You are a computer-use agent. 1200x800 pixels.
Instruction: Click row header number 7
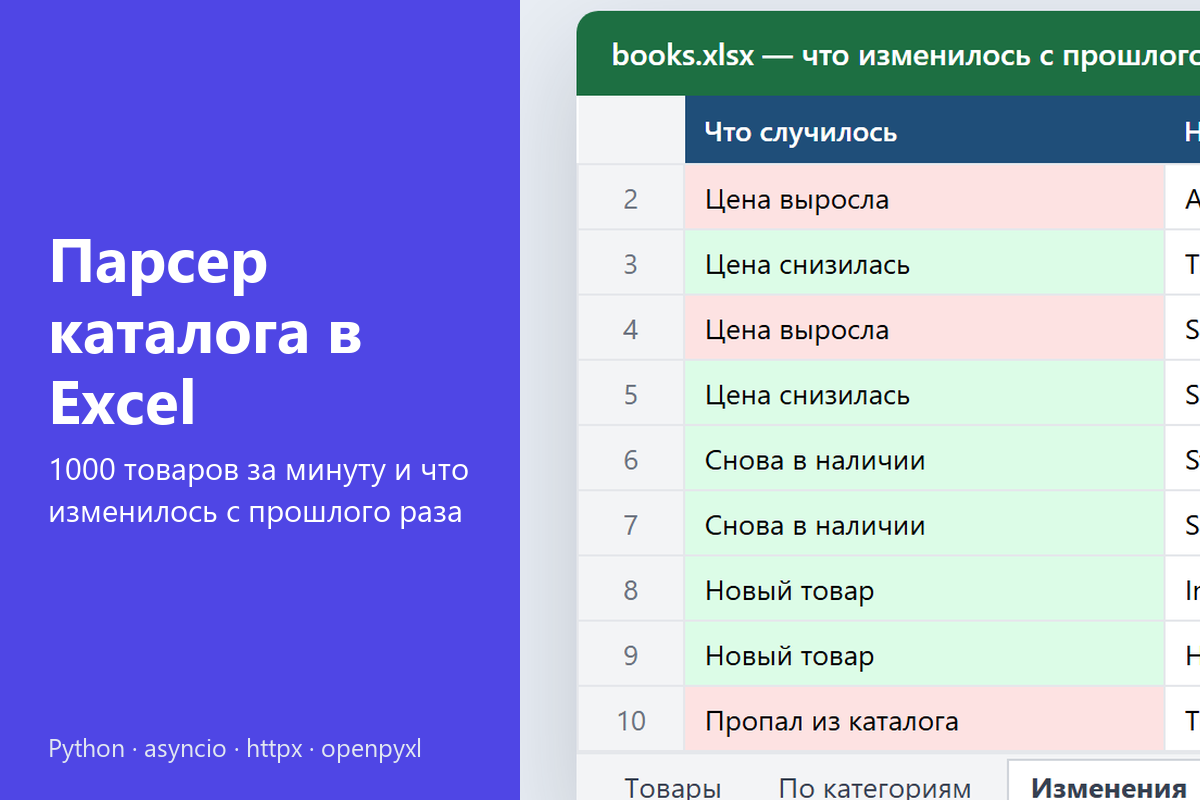[x=631, y=525]
